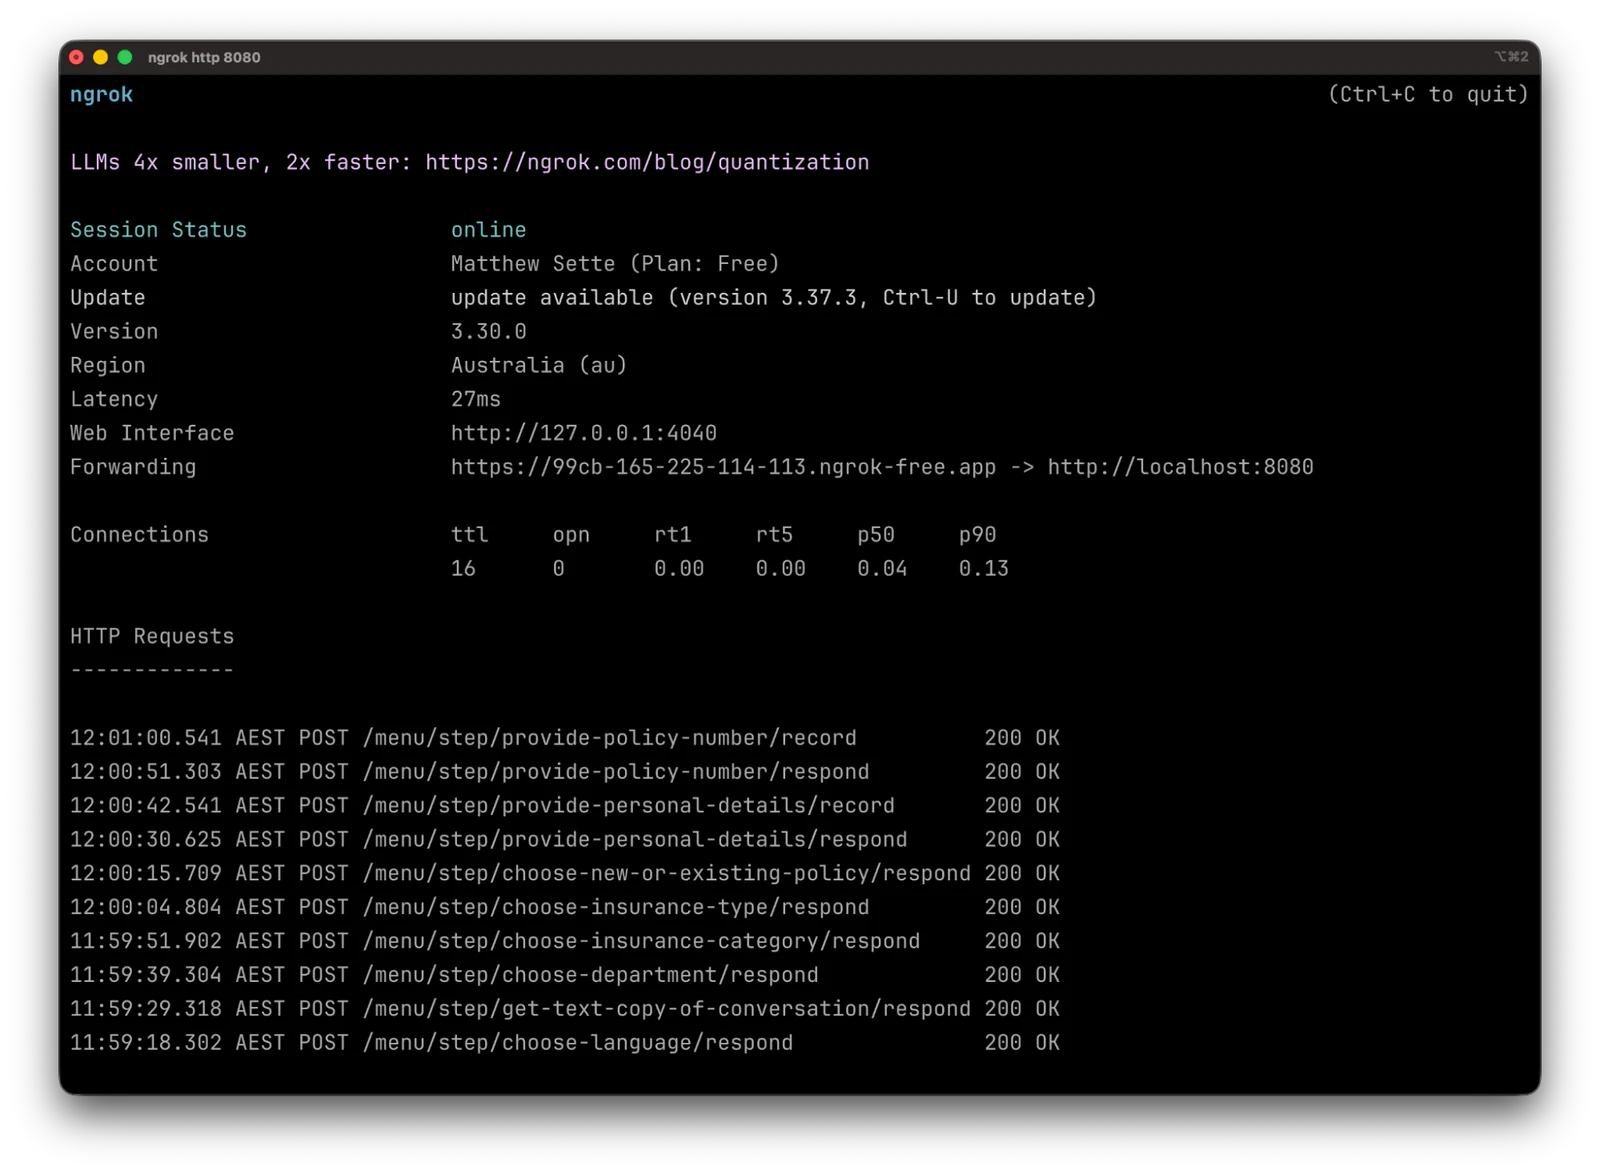1600x1174 pixels.
Task: Click the ngrok-free.app forwarding URL
Action: [722, 466]
